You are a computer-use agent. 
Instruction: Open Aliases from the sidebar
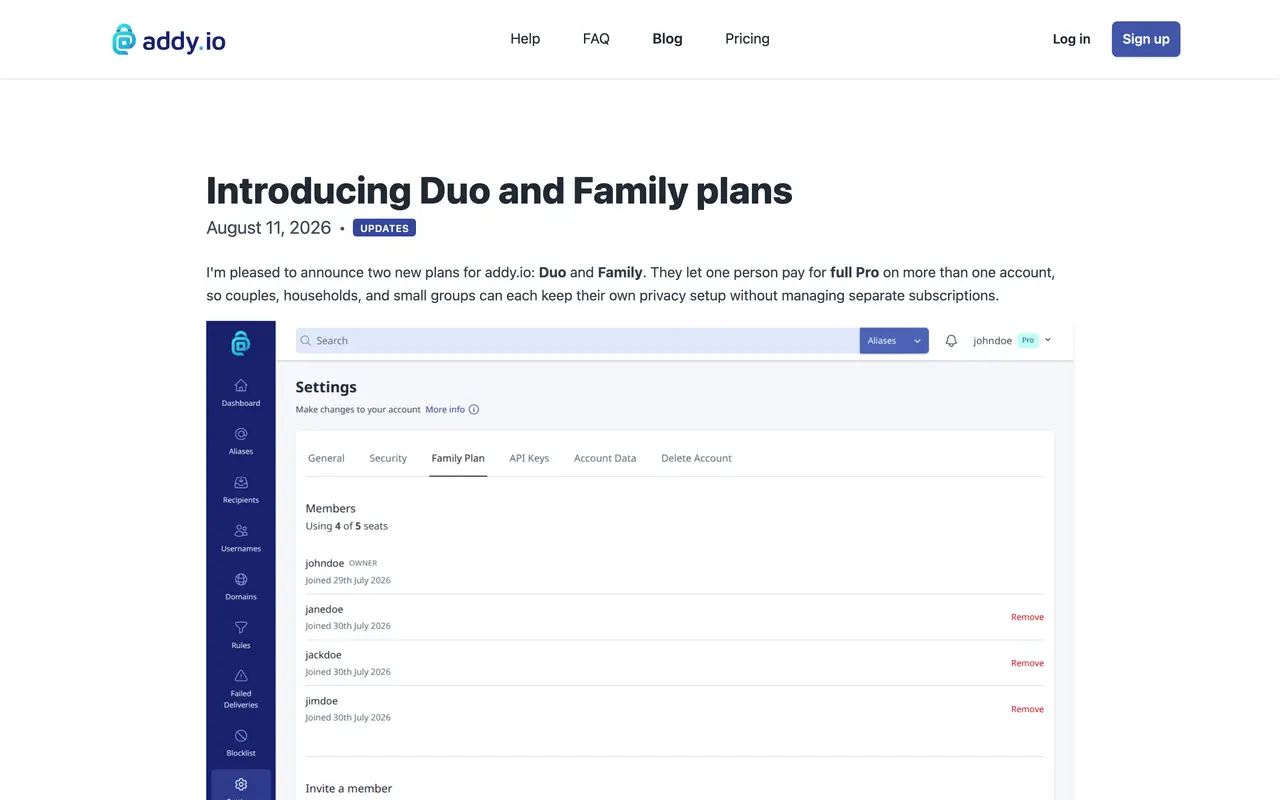point(241,441)
